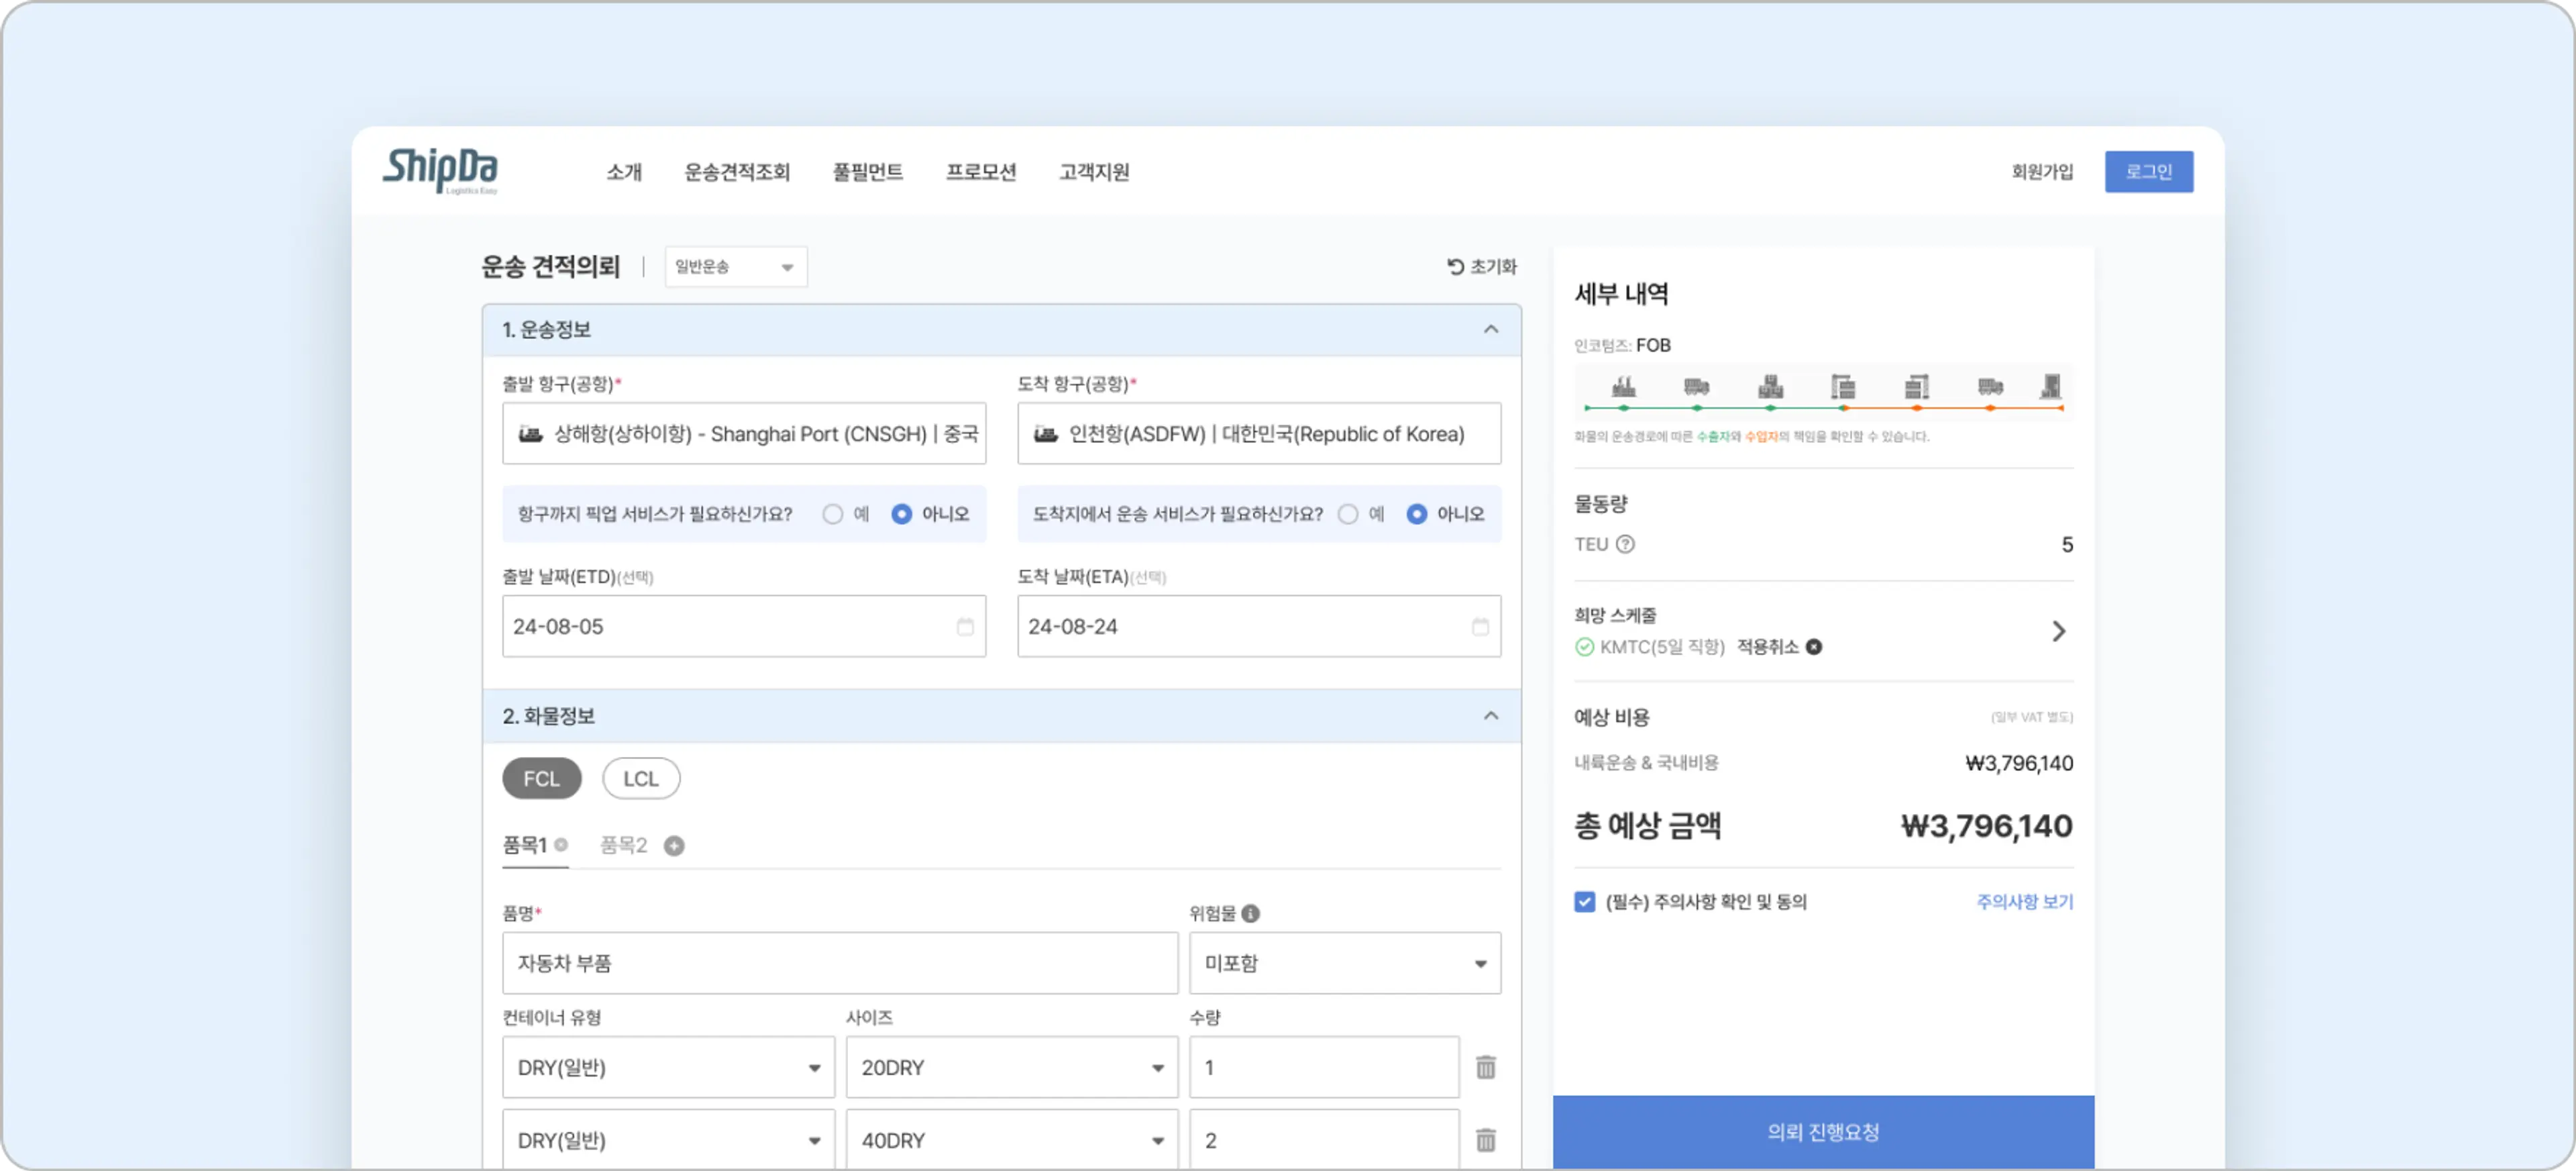
Task: Click the reset (초기화) icon
Action: [x=1455, y=267]
